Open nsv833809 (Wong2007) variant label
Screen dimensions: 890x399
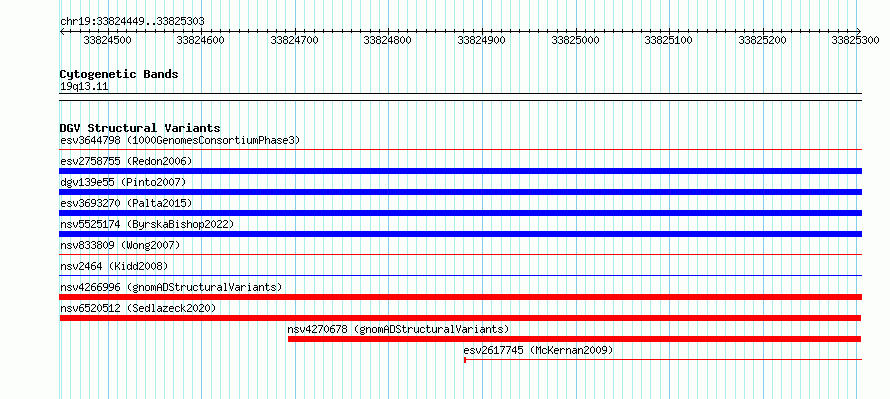(120, 245)
